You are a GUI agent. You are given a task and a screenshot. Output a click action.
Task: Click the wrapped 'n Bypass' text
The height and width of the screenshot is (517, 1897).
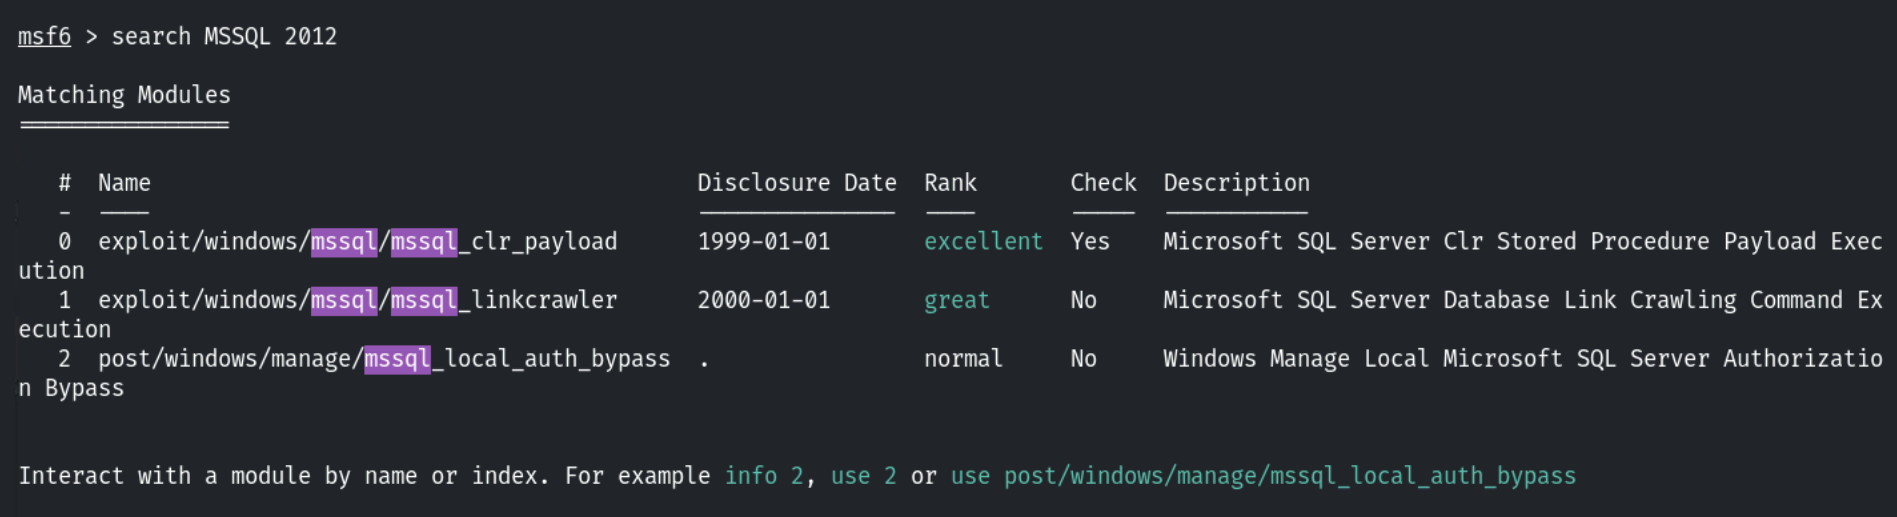[71, 388]
